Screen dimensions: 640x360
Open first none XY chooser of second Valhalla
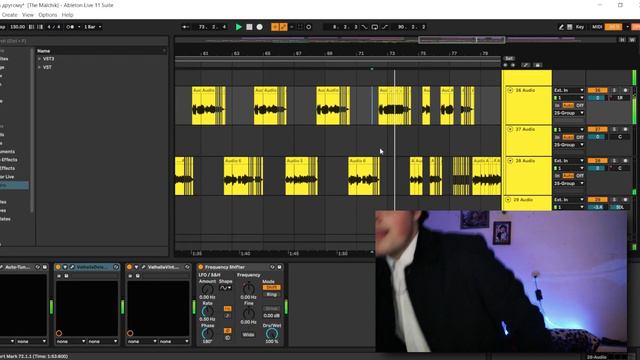coord(142,341)
